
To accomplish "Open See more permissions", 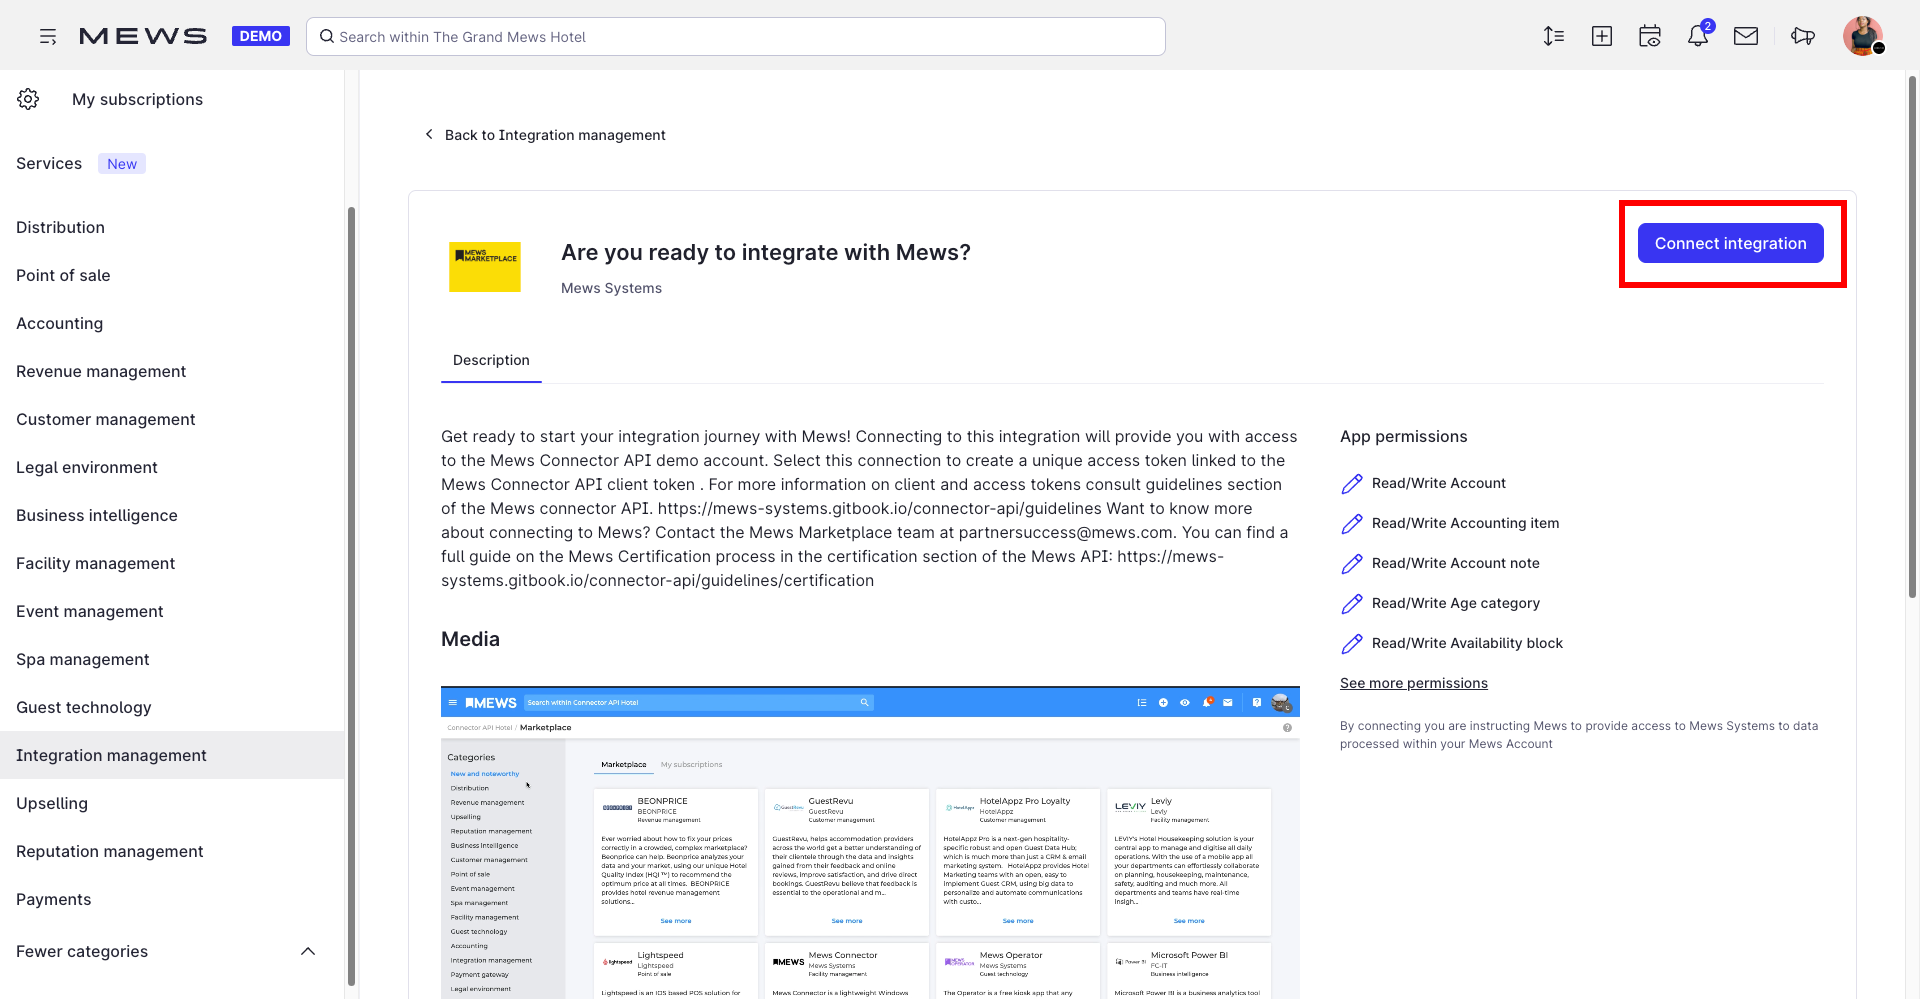I will coord(1413,683).
